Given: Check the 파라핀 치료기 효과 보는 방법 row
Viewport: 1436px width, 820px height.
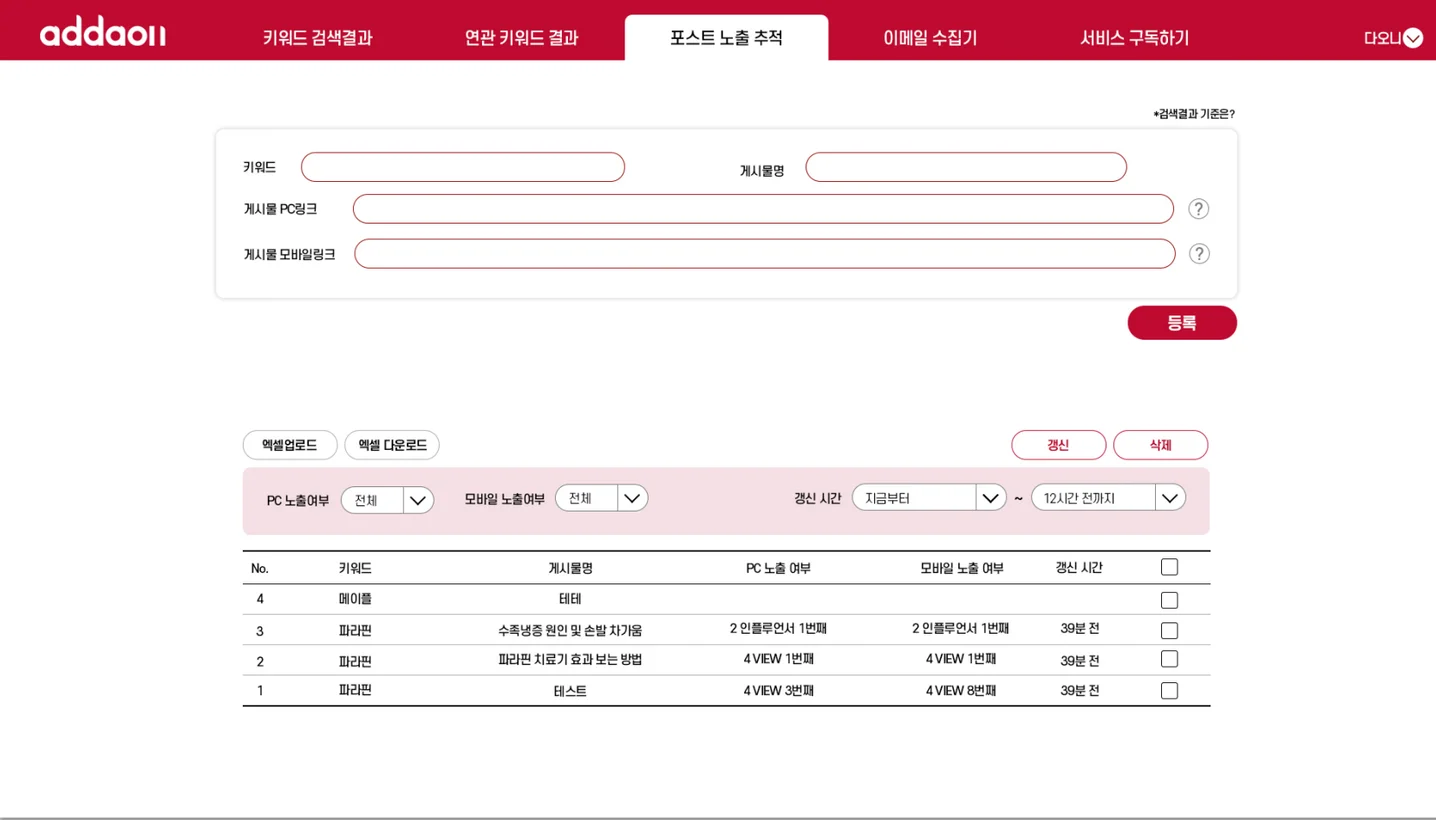Looking at the screenshot, I should (x=1169, y=659).
